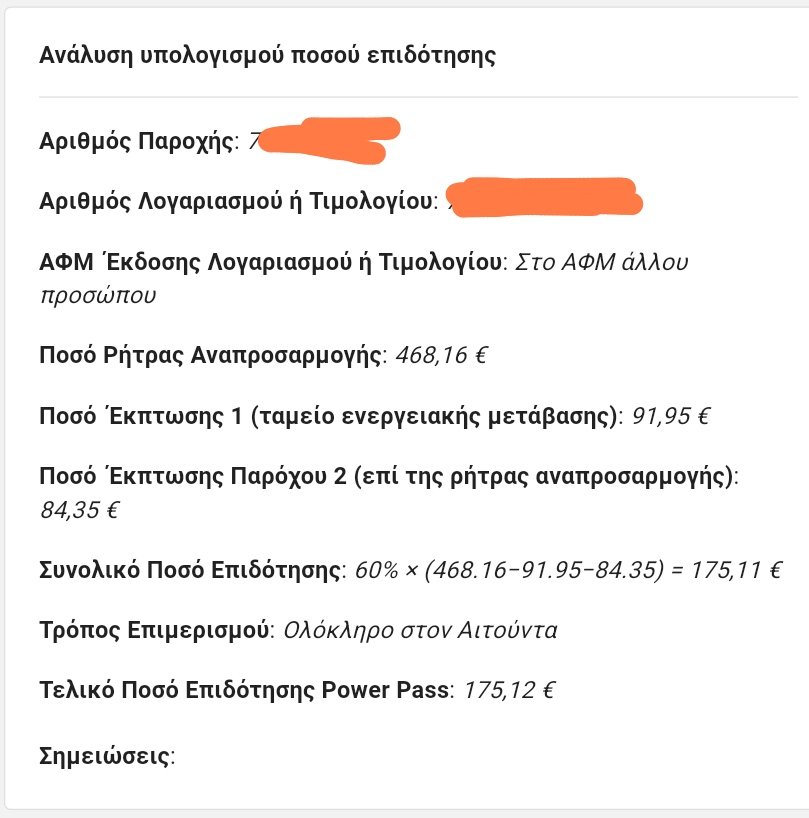Click the orange redaction over supply number
Image resolution: width=809 pixels, height=818 pixels.
coord(329,140)
